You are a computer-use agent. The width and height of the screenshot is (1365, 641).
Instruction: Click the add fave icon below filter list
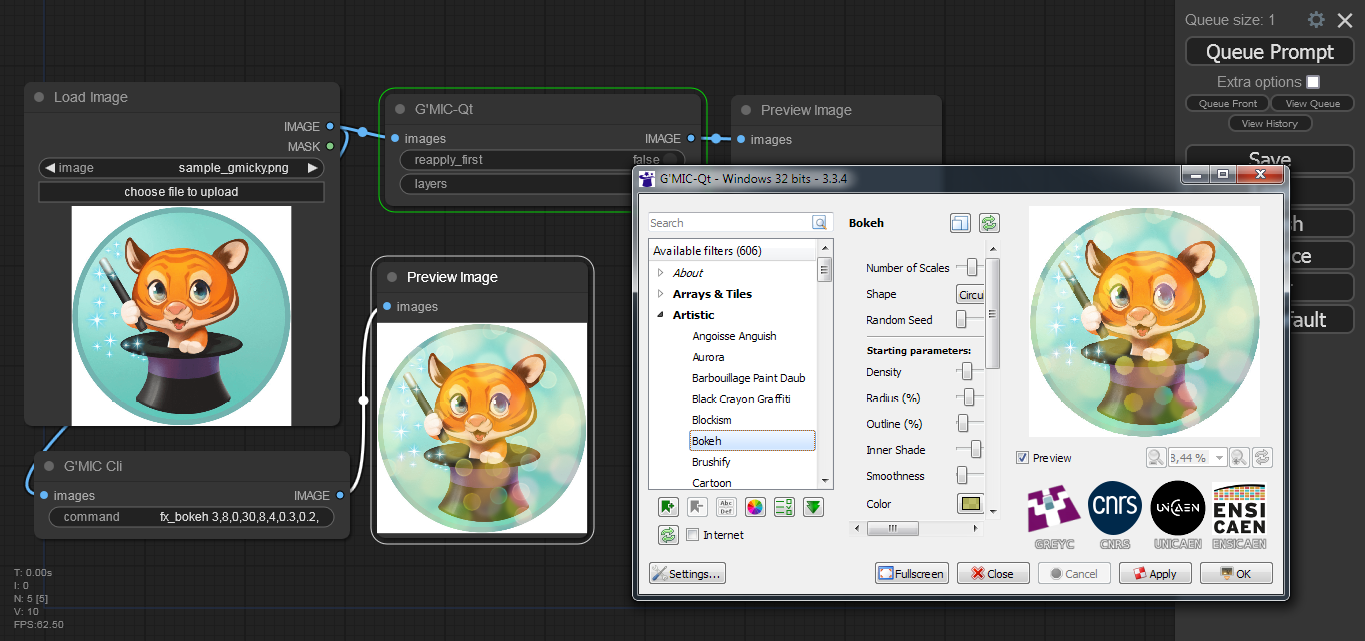tap(668, 506)
